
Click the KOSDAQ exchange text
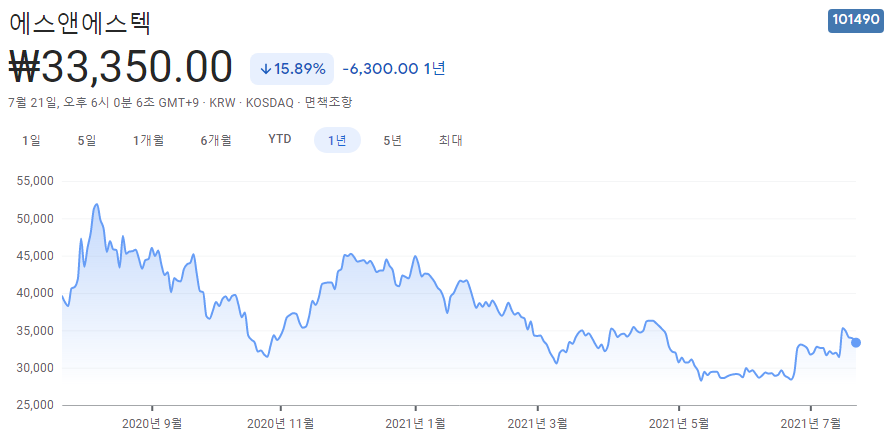point(270,103)
